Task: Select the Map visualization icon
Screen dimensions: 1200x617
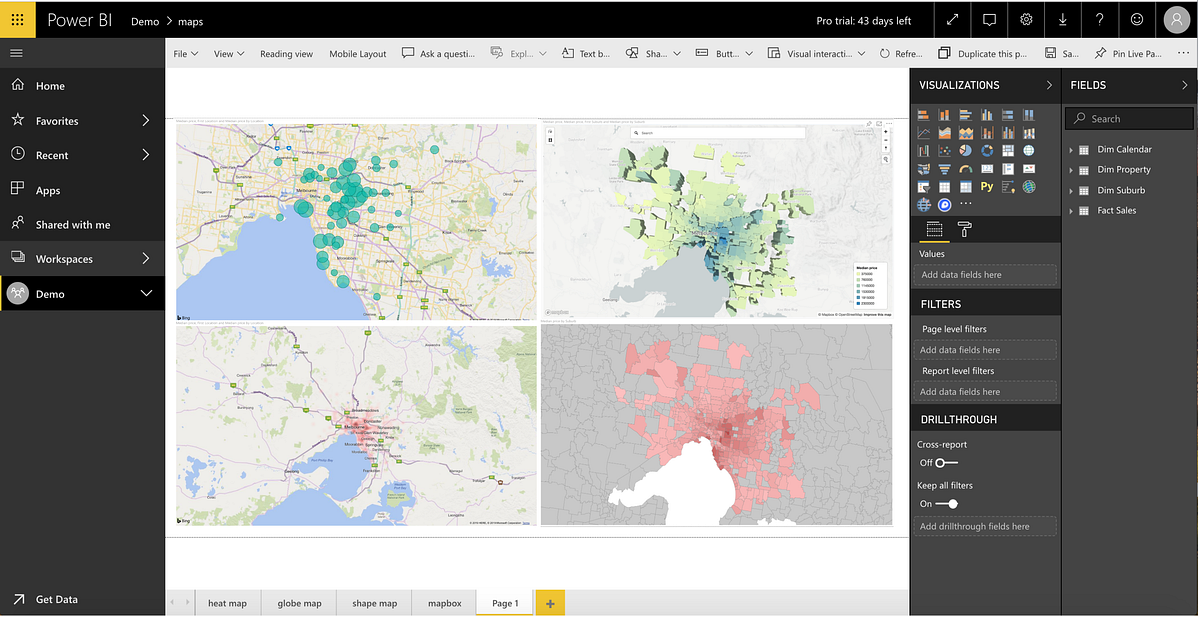Action: [1029, 150]
